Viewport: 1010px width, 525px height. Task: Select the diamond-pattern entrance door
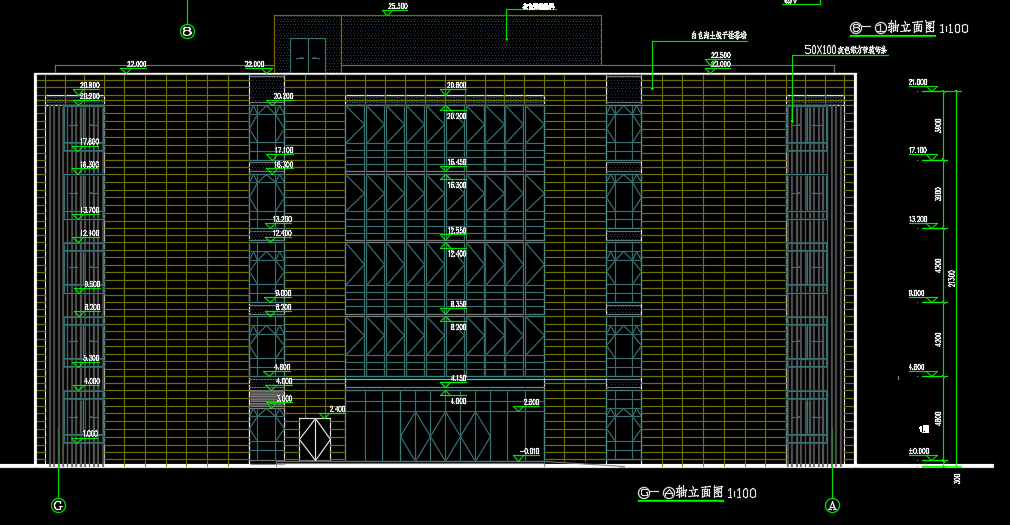[x=315, y=440]
